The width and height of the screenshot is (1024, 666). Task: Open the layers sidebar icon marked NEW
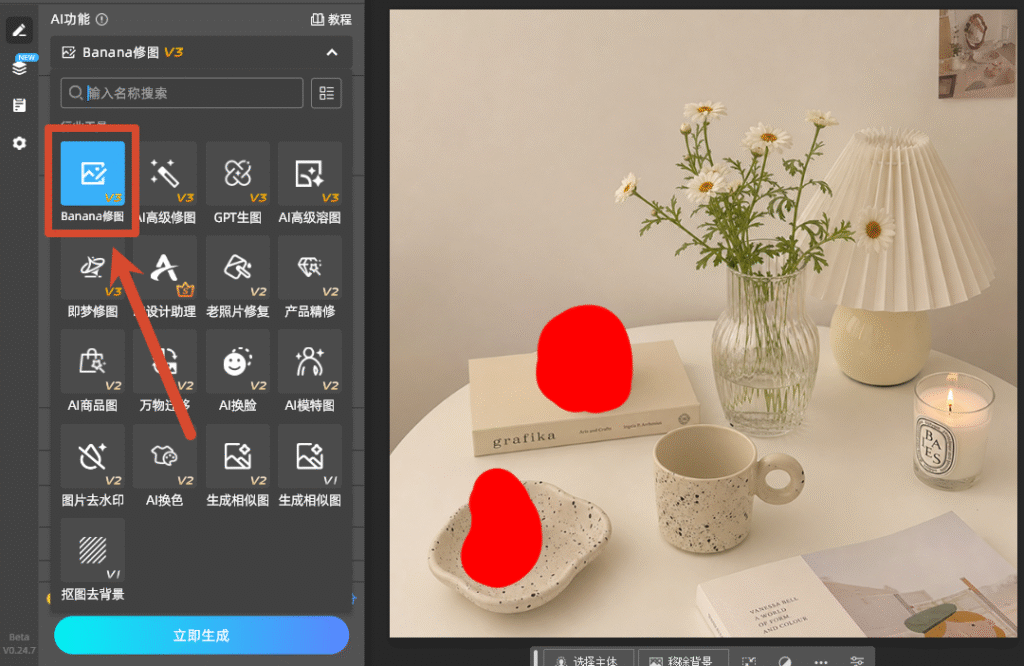pyautogui.click(x=20, y=65)
